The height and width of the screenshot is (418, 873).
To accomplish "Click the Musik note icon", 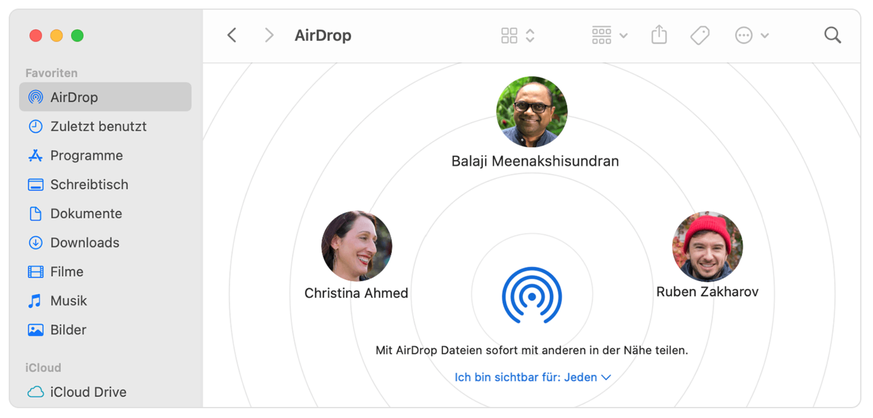I will [35, 301].
